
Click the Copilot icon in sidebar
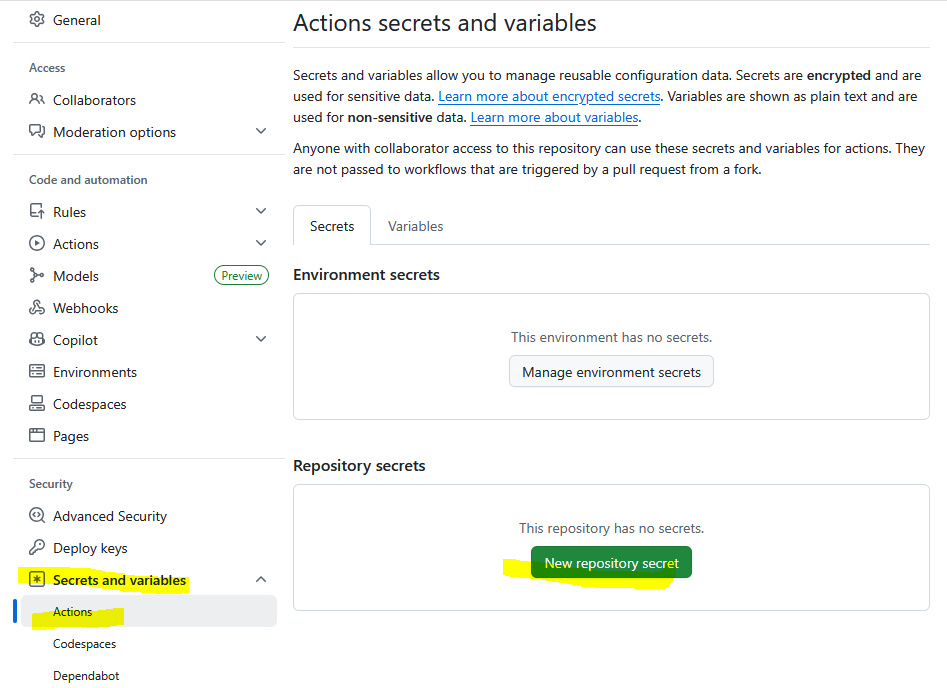point(37,340)
